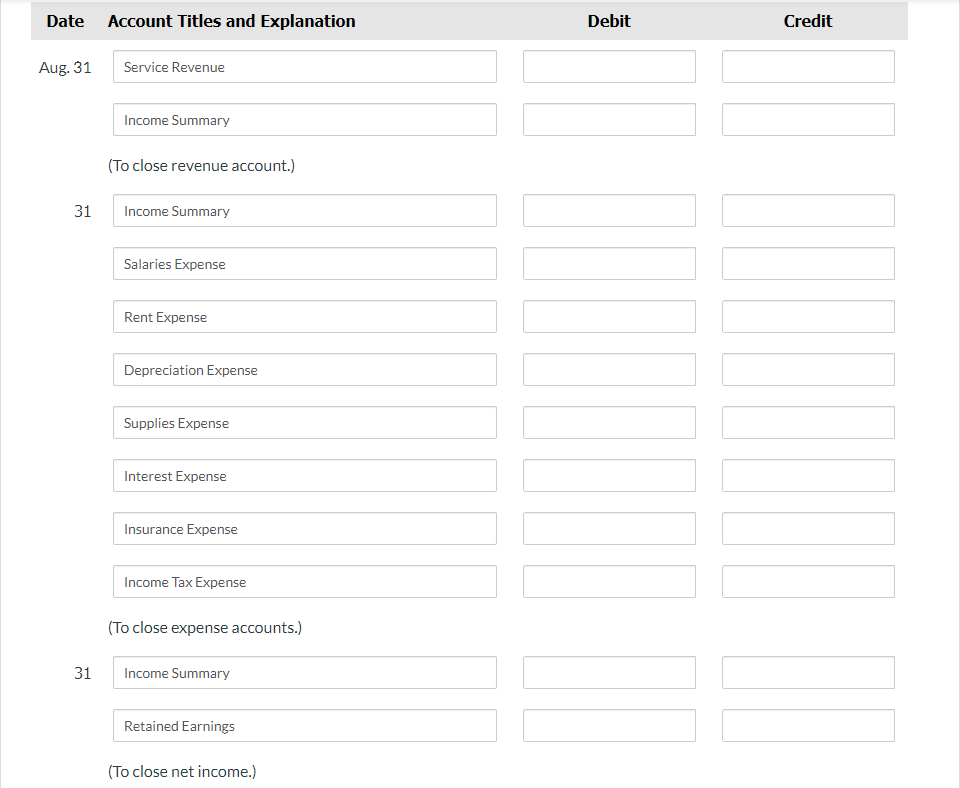Image resolution: width=960 pixels, height=788 pixels.
Task: Click the Credit field for Income Summary
Action: tap(807, 119)
